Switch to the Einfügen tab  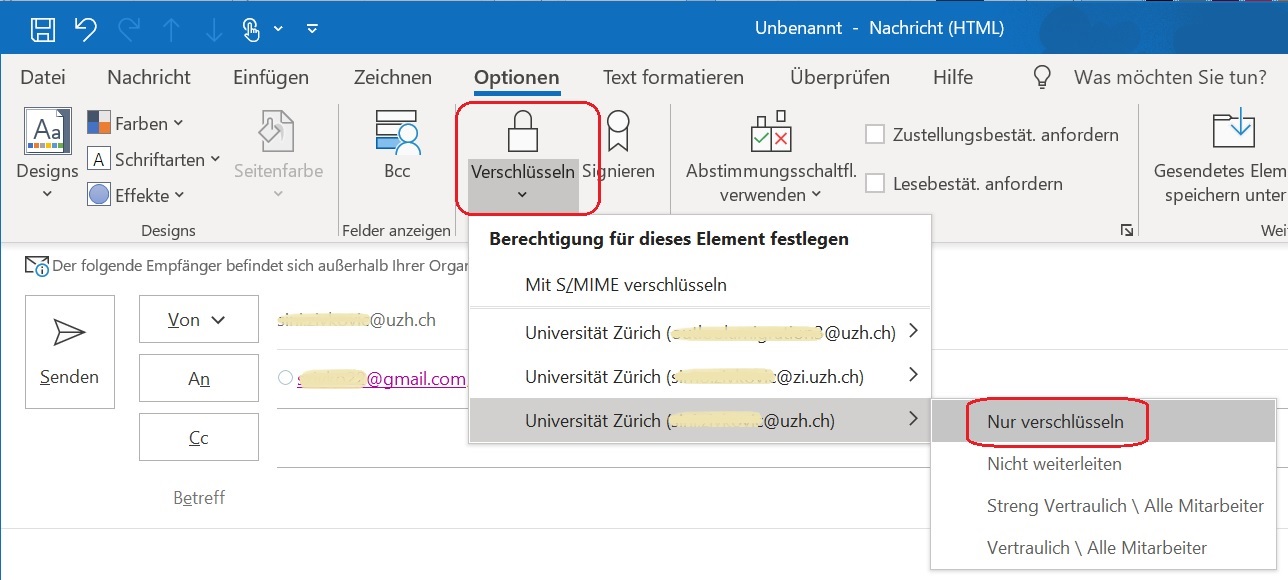point(271,77)
